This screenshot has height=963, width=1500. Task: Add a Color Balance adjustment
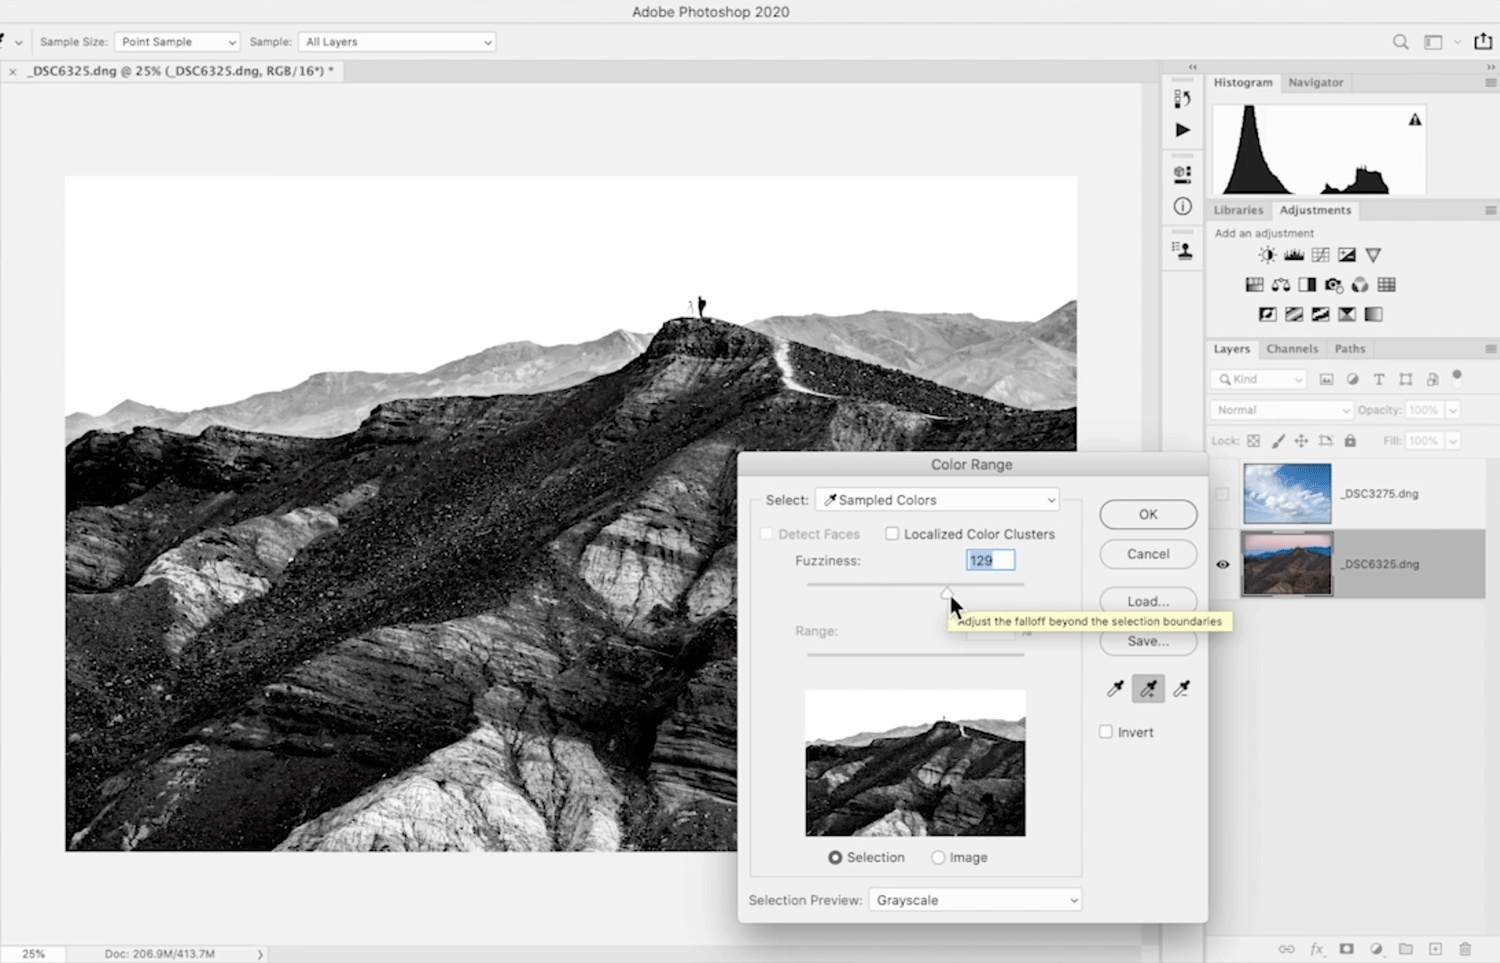(1281, 285)
